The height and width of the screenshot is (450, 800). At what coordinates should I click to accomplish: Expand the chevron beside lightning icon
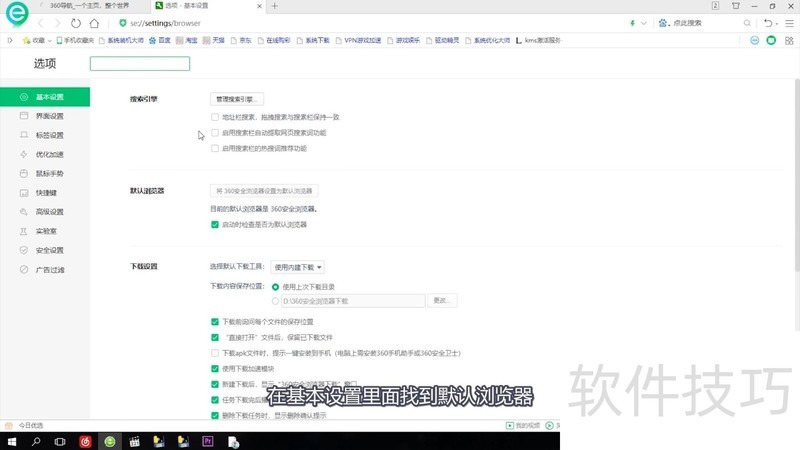(x=644, y=23)
